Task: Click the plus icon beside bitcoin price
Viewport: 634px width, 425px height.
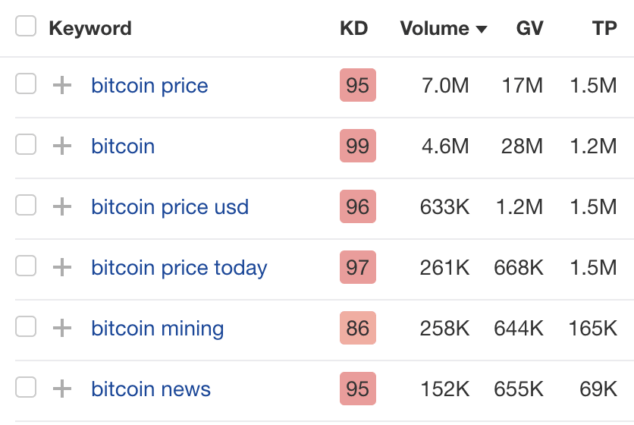Action: [x=62, y=86]
